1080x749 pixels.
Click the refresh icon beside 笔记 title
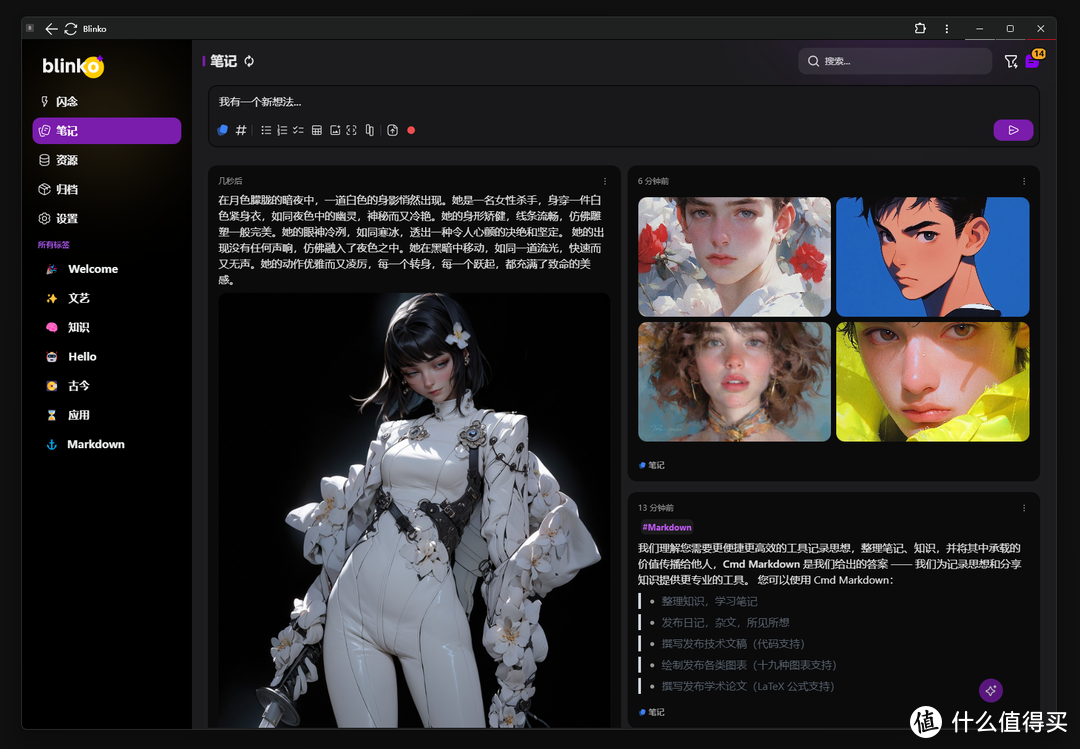pyautogui.click(x=249, y=61)
